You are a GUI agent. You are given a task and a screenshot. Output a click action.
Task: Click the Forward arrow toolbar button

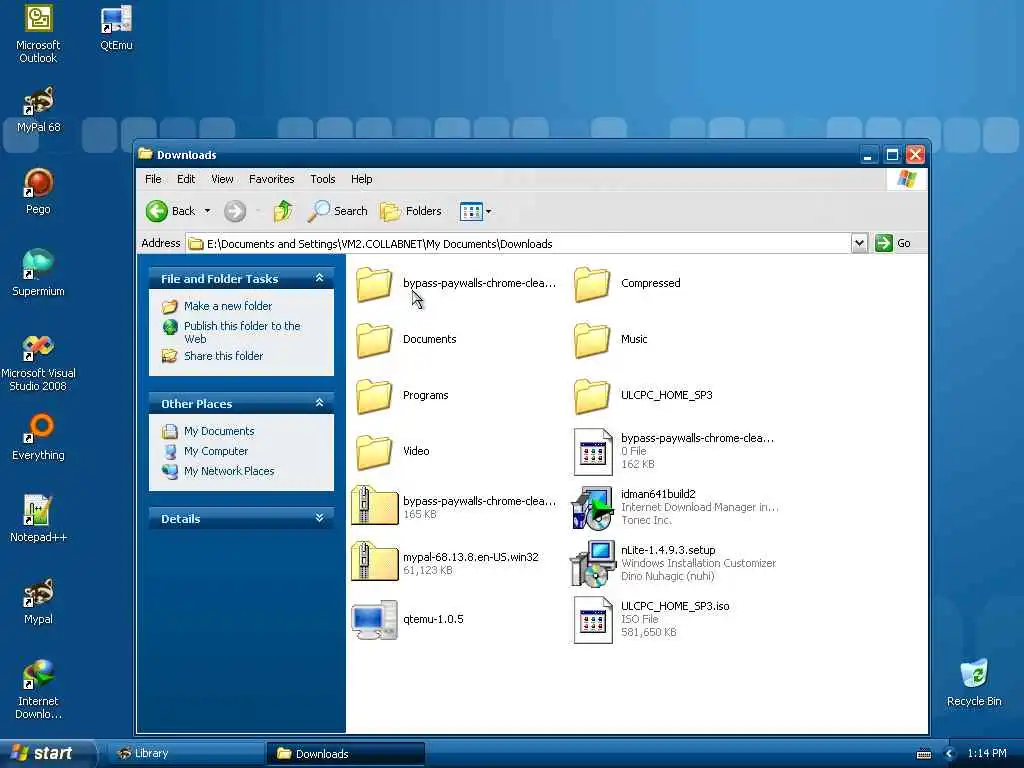point(235,211)
